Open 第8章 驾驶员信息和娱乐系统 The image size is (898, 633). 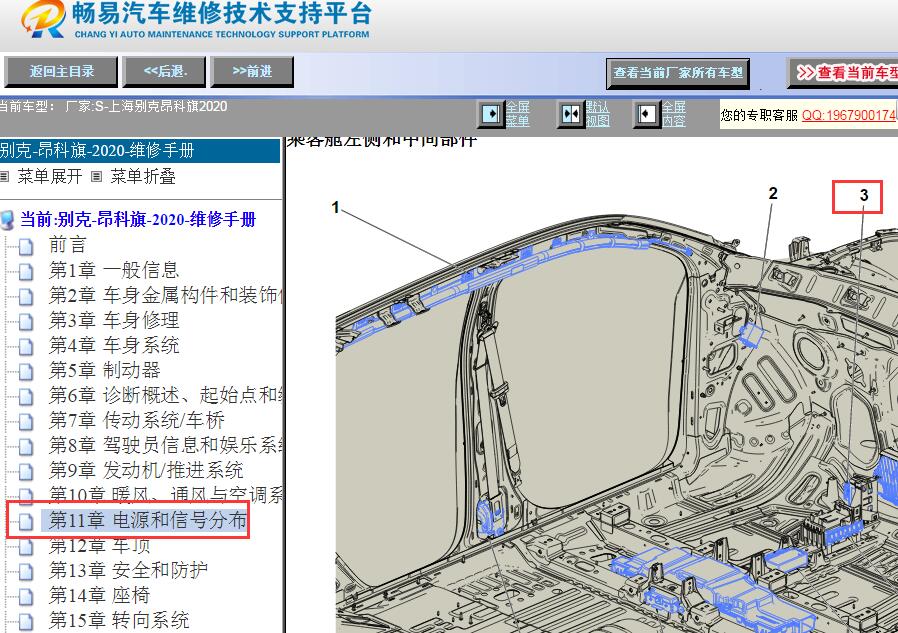pos(166,445)
